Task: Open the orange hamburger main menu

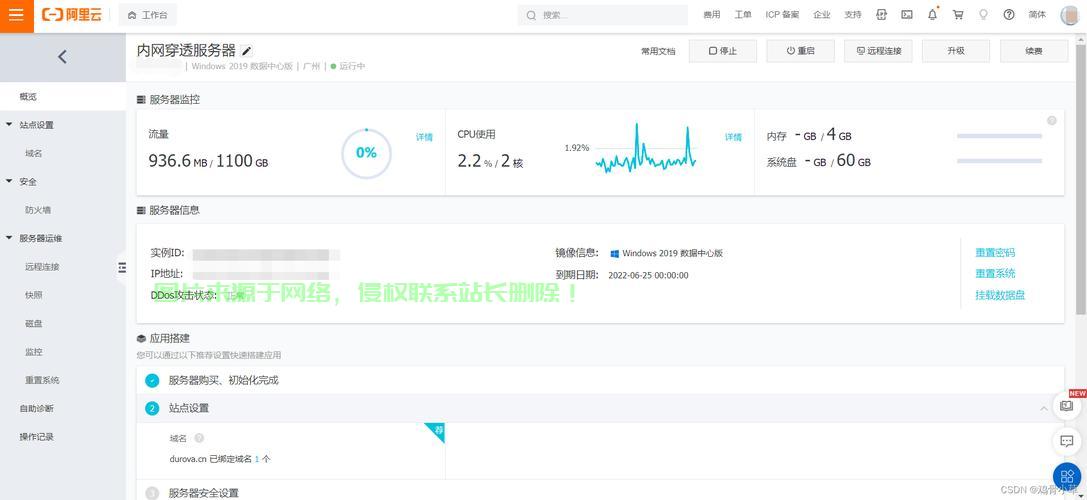Action: (16, 15)
